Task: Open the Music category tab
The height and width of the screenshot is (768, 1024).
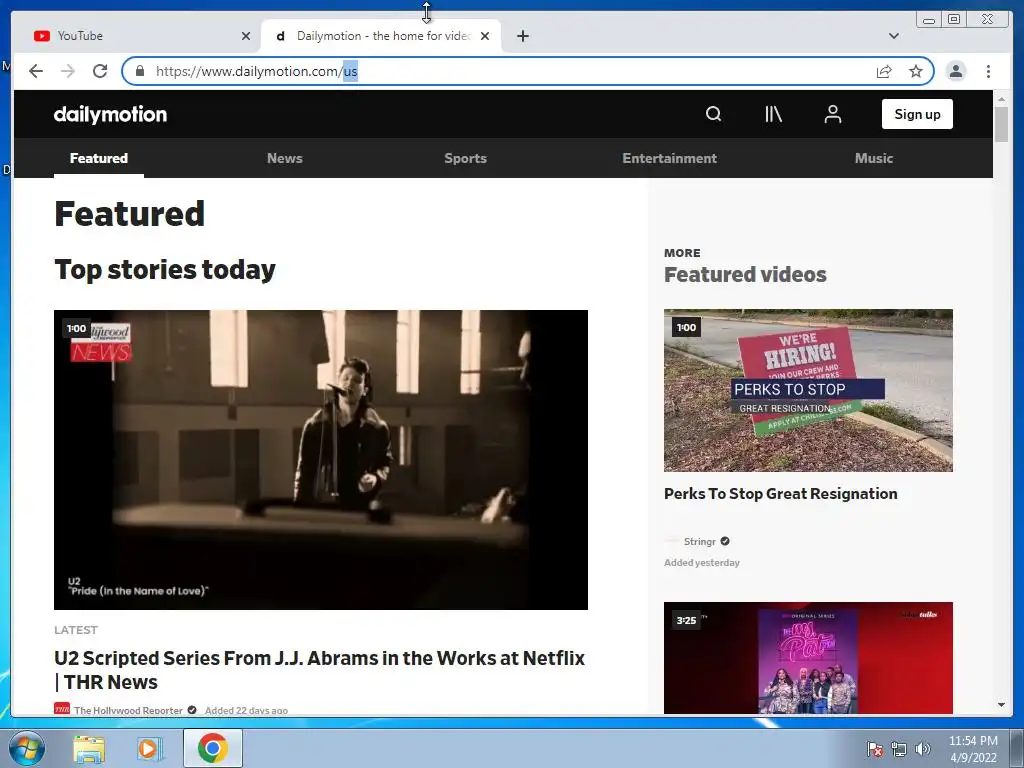Action: click(x=874, y=158)
